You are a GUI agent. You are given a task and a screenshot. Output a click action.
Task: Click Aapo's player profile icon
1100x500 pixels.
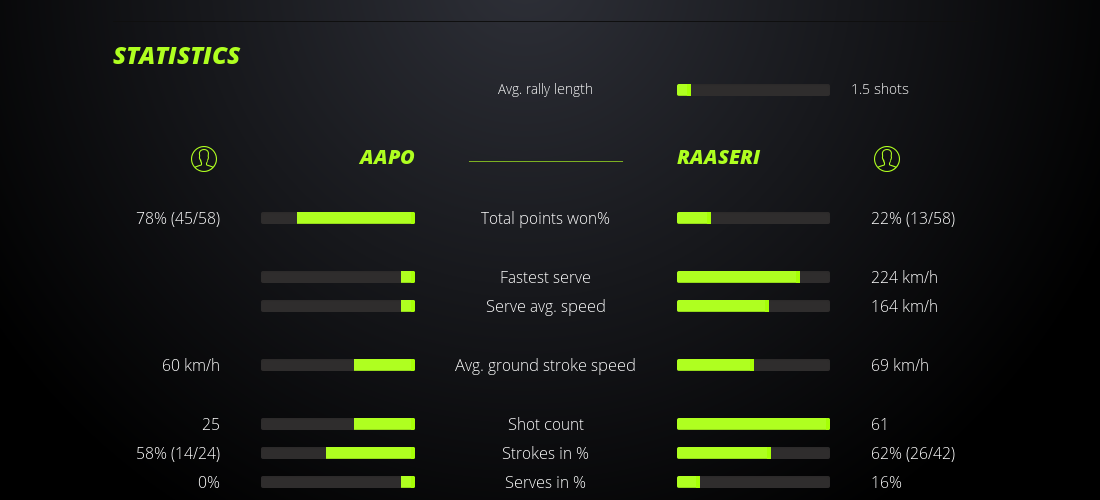click(x=203, y=158)
